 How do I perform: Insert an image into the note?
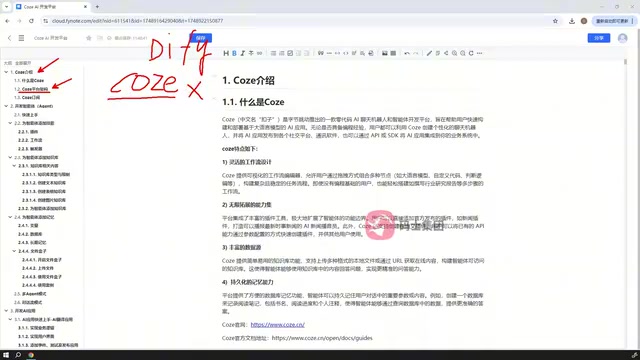point(384,53)
